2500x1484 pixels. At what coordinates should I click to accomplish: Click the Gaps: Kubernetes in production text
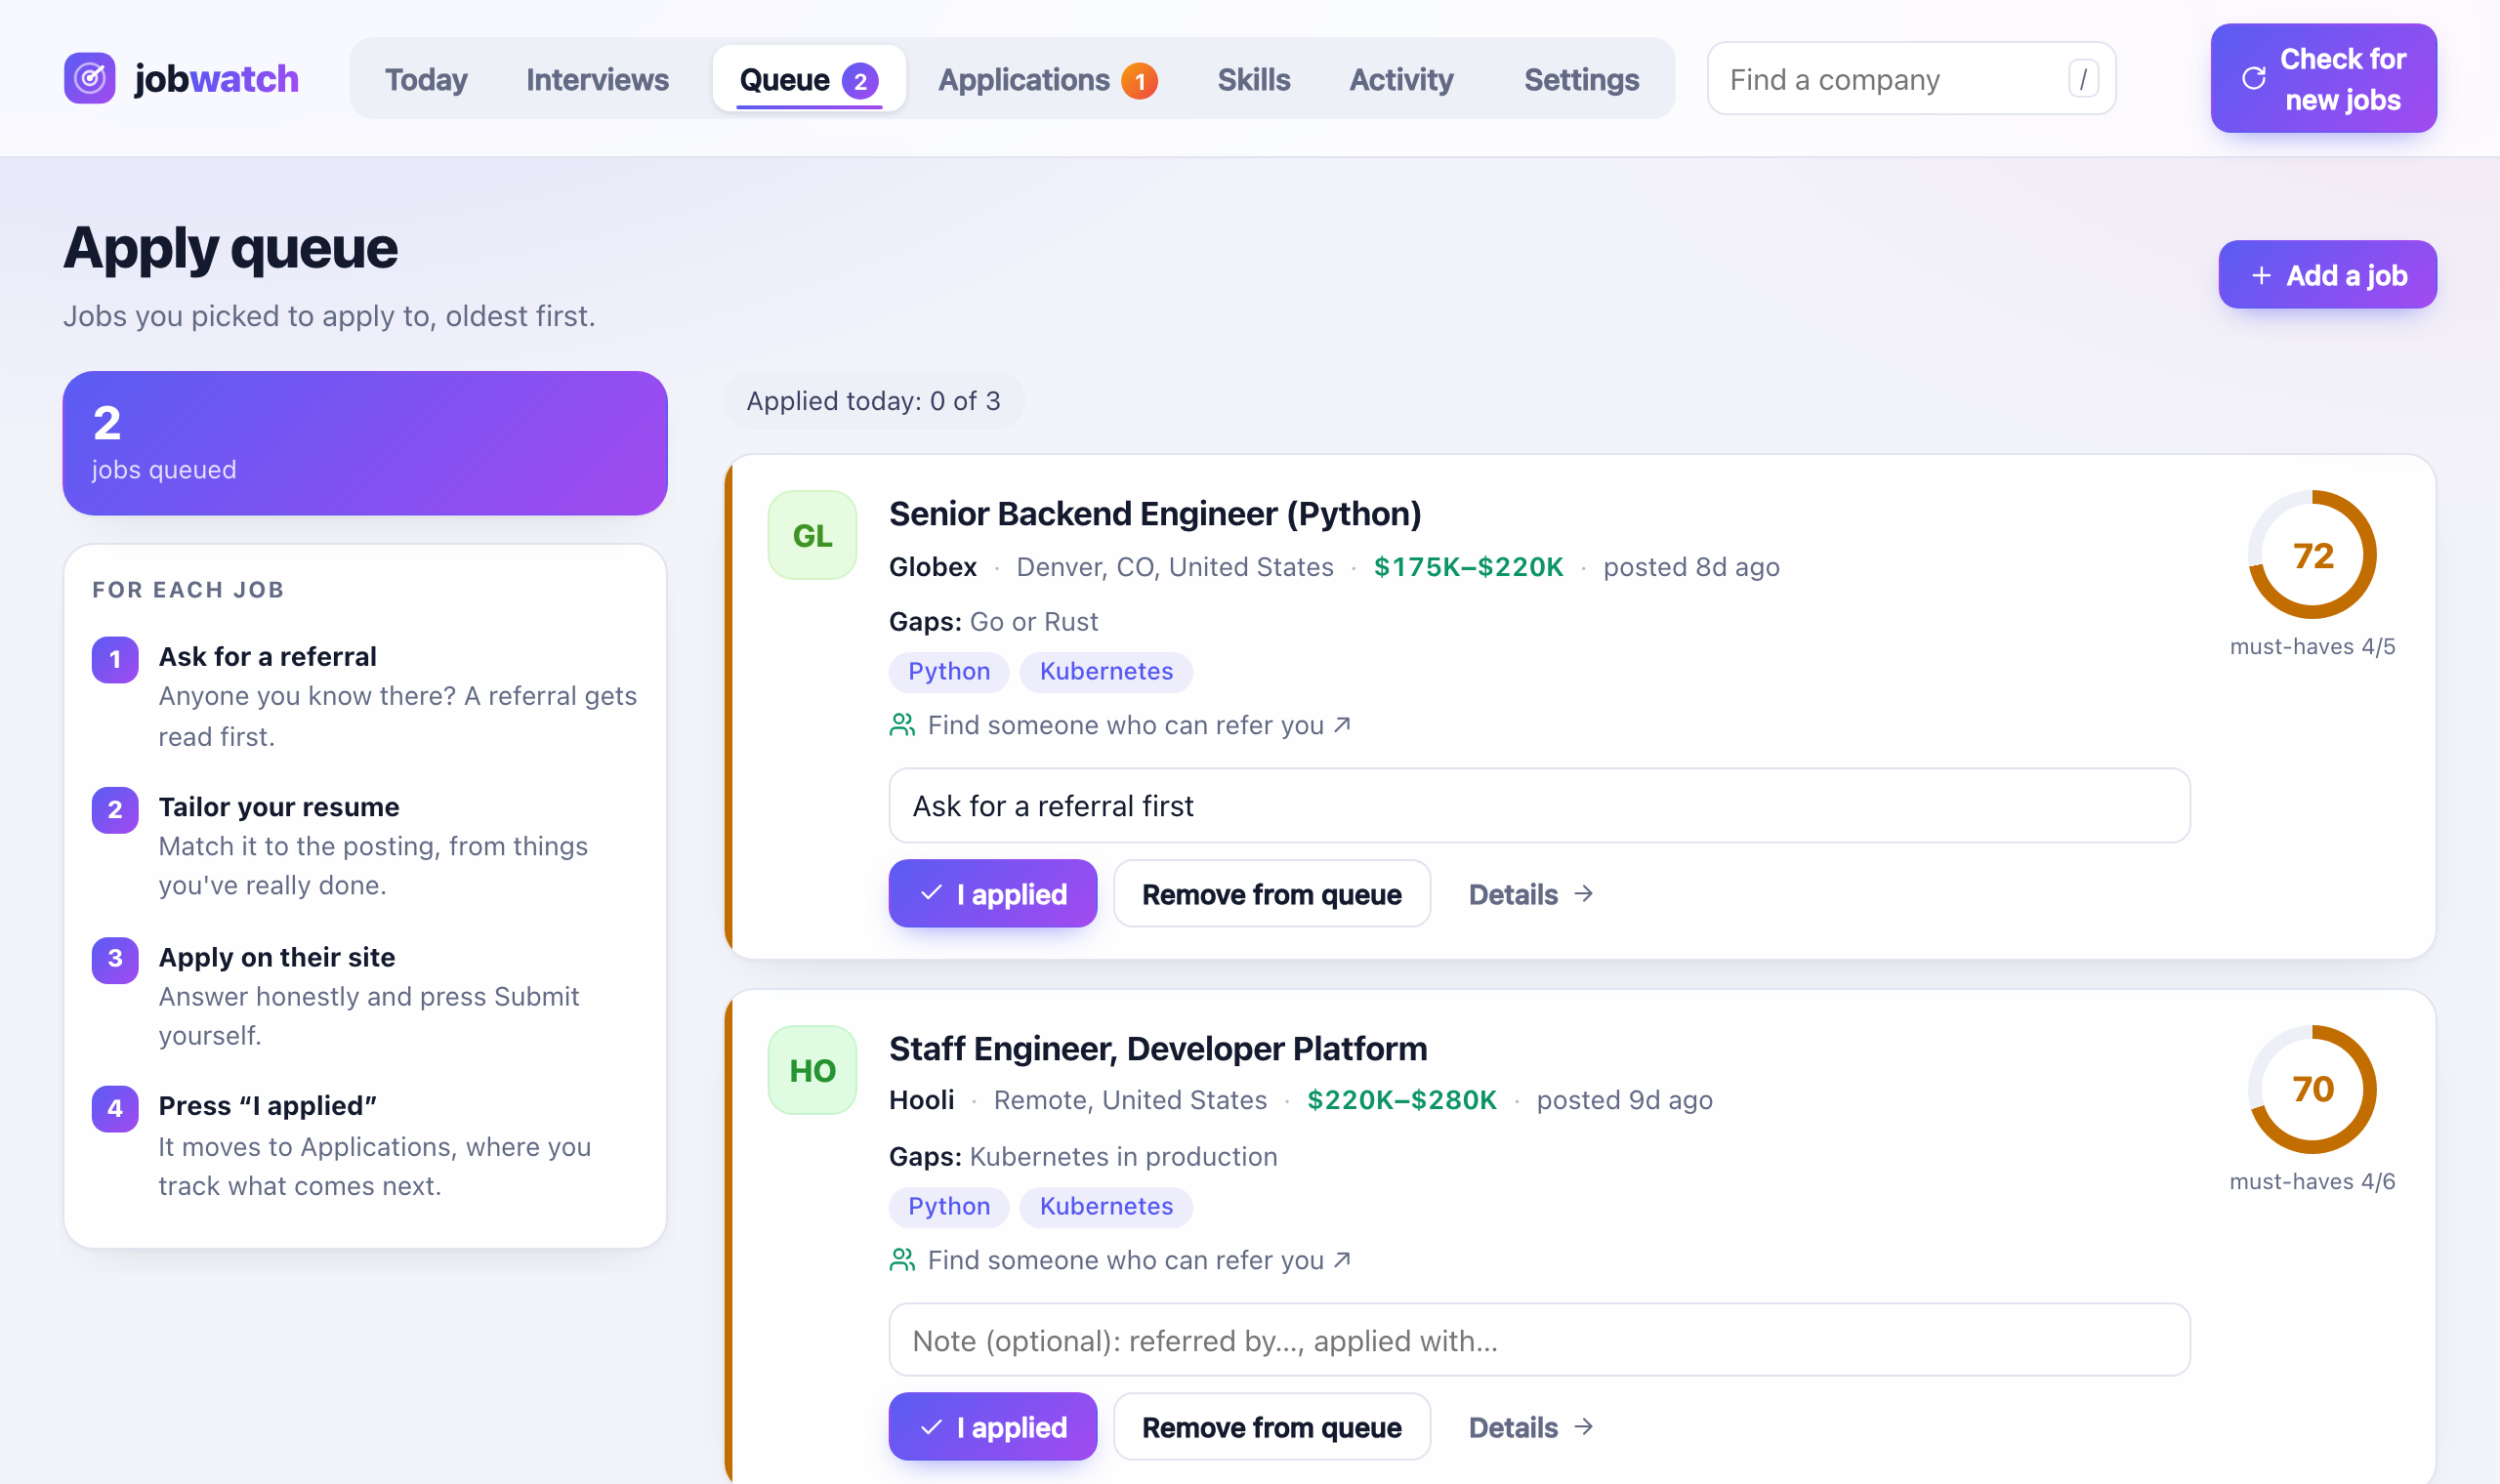[x=1083, y=1156]
